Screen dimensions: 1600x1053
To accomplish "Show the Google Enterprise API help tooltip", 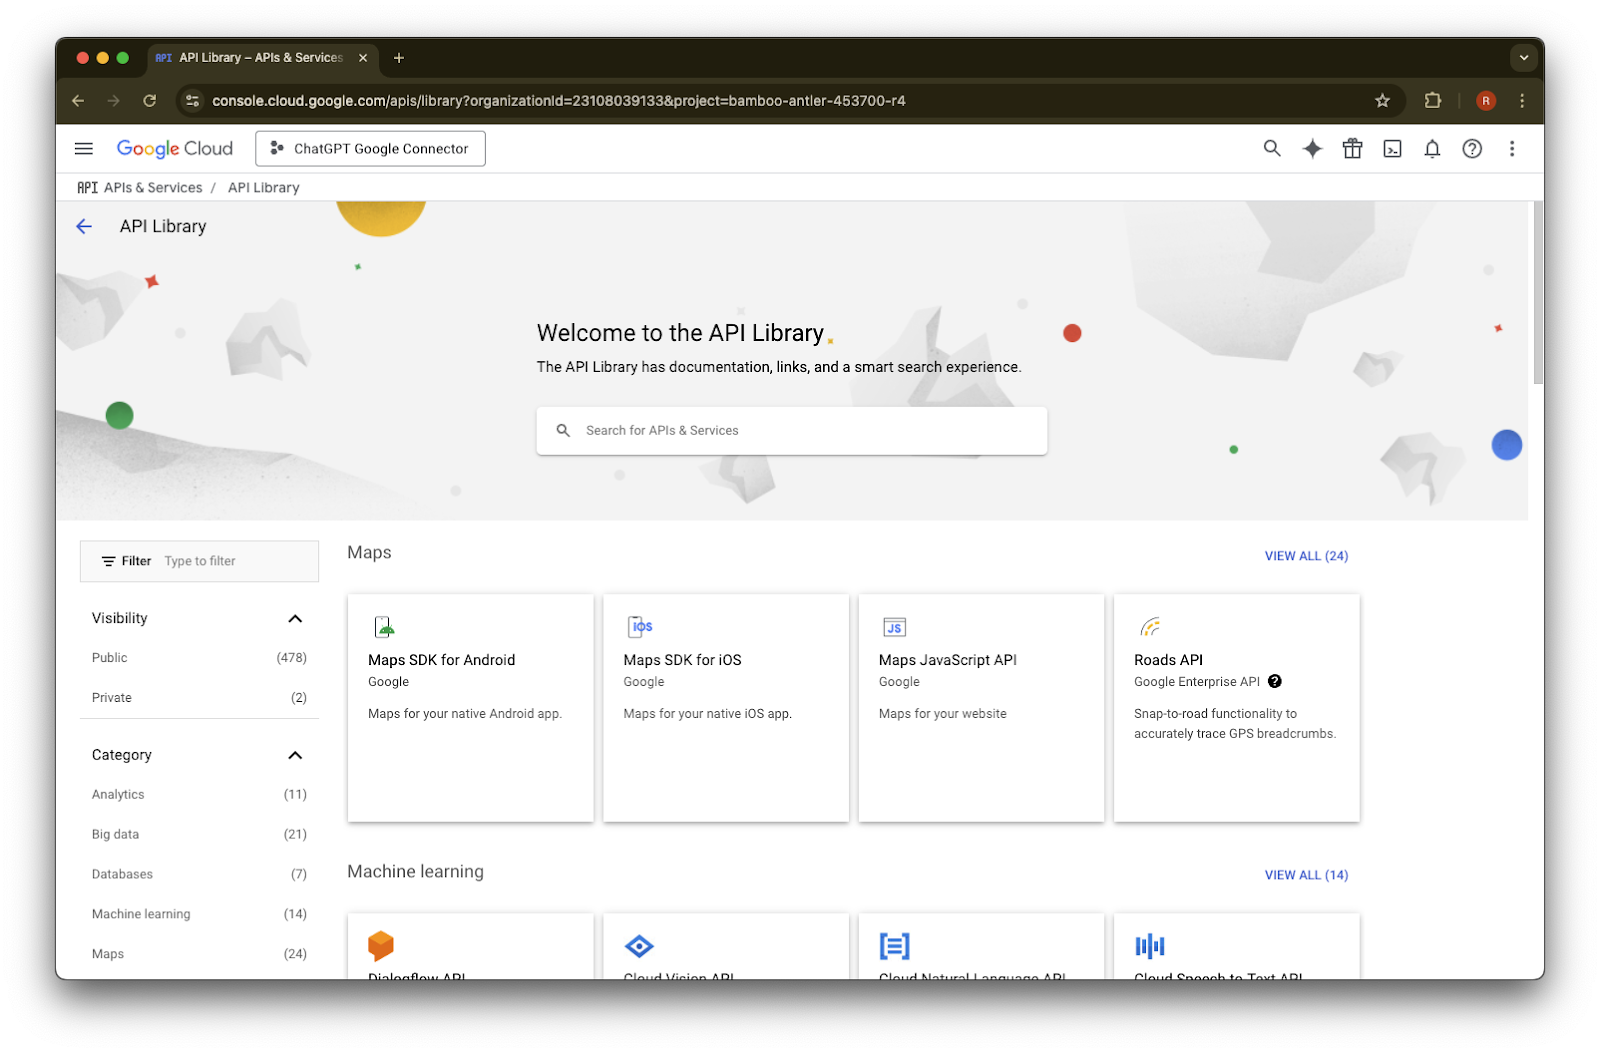I will pyautogui.click(x=1275, y=682).
